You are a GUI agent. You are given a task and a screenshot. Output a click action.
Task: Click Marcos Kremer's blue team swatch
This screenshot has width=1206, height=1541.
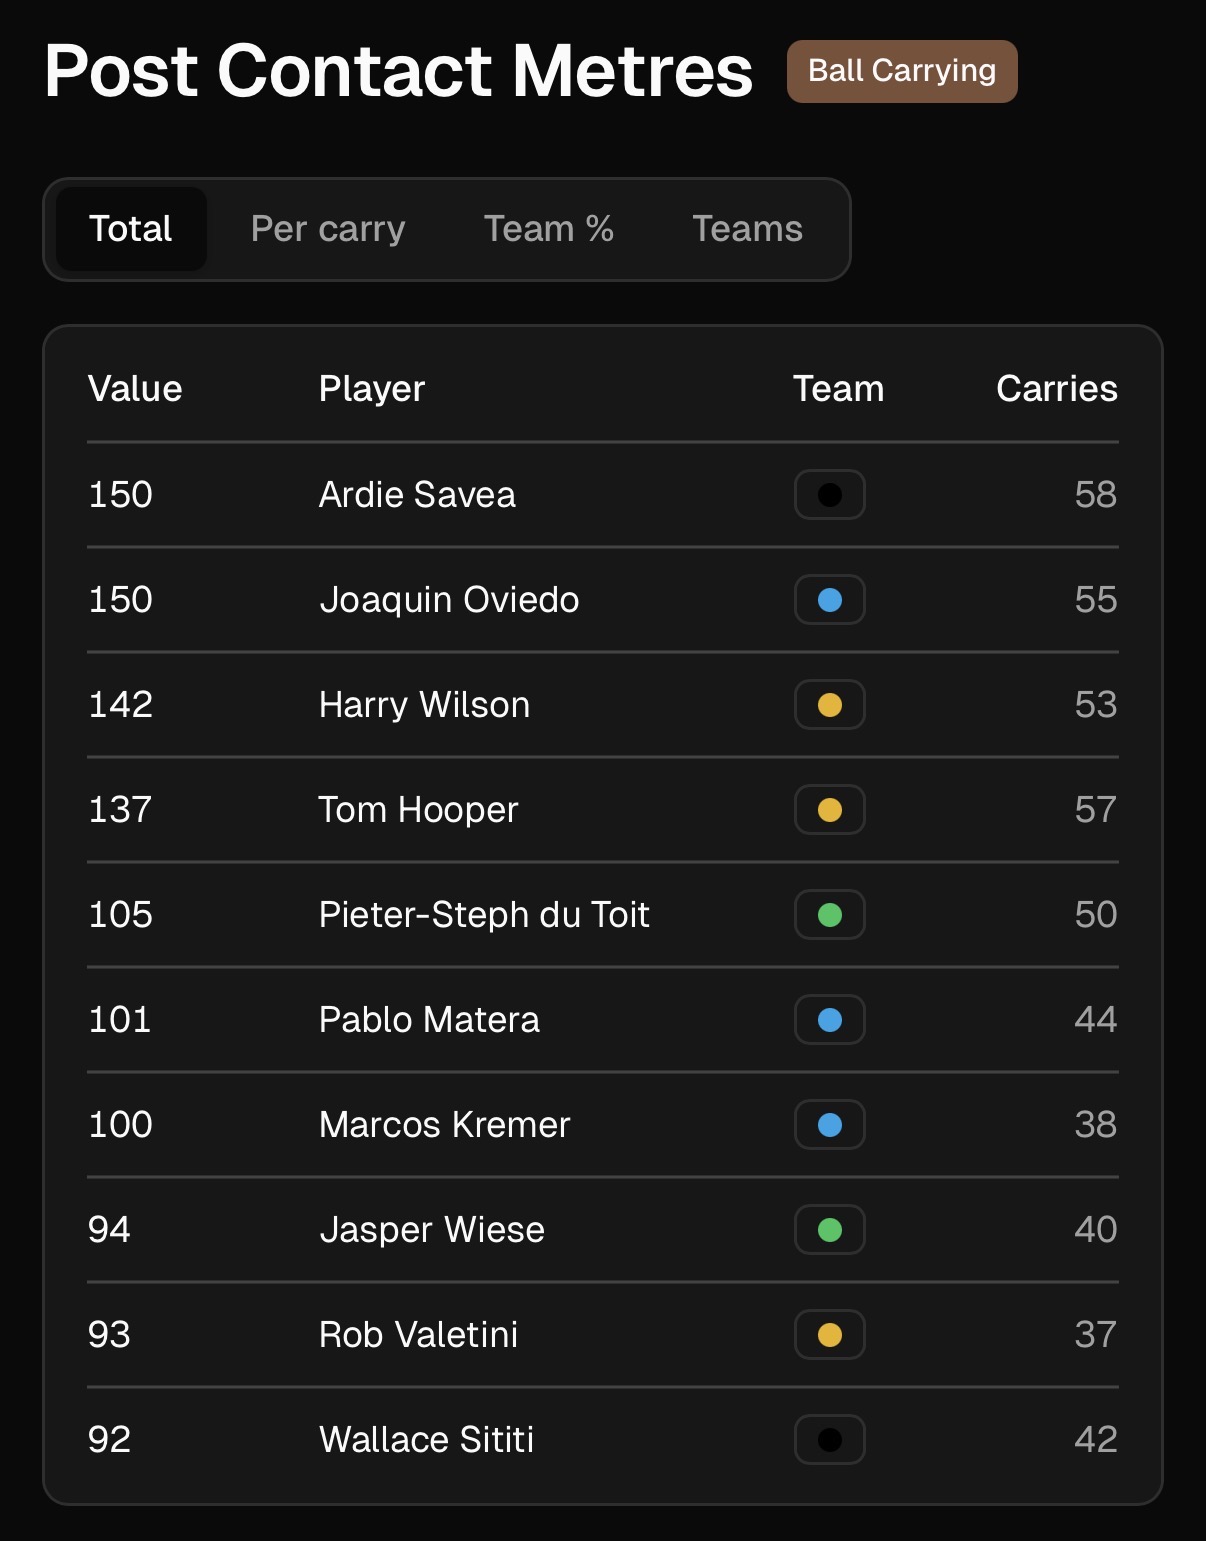pyautogui.click(x=830, y=1125)
